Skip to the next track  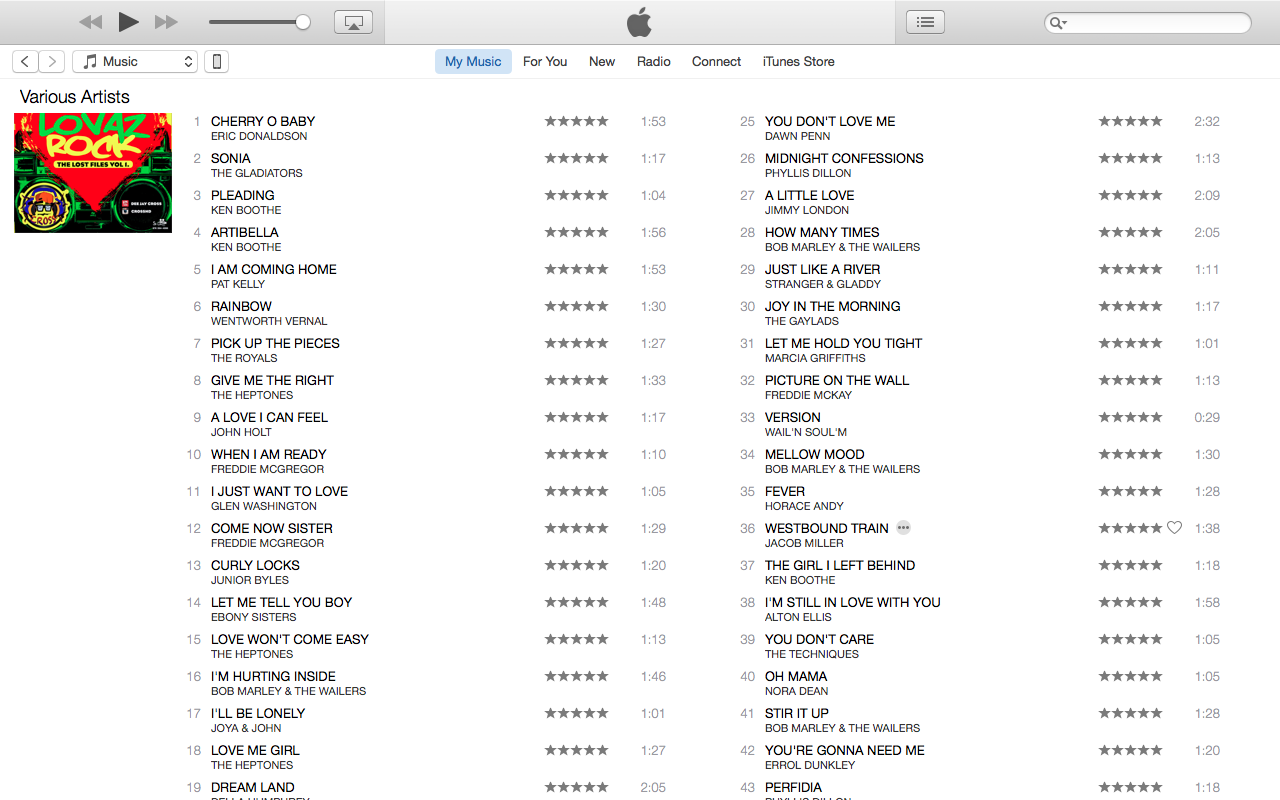[166, 22]
